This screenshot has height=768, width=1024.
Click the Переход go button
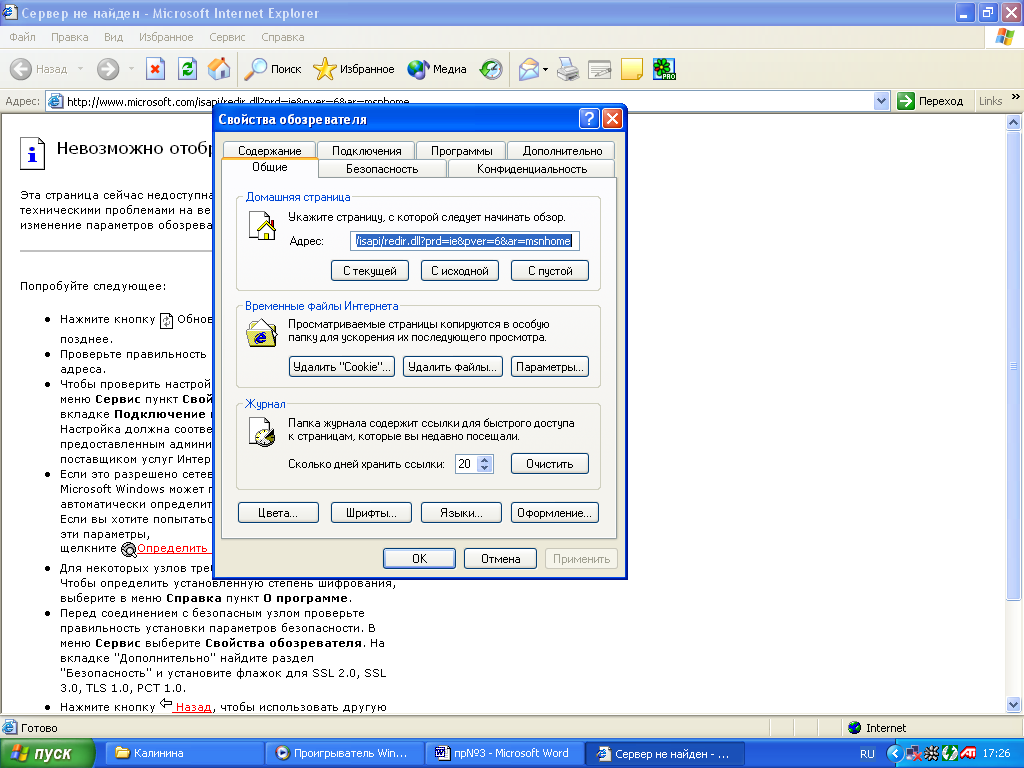tap(931, 101)
